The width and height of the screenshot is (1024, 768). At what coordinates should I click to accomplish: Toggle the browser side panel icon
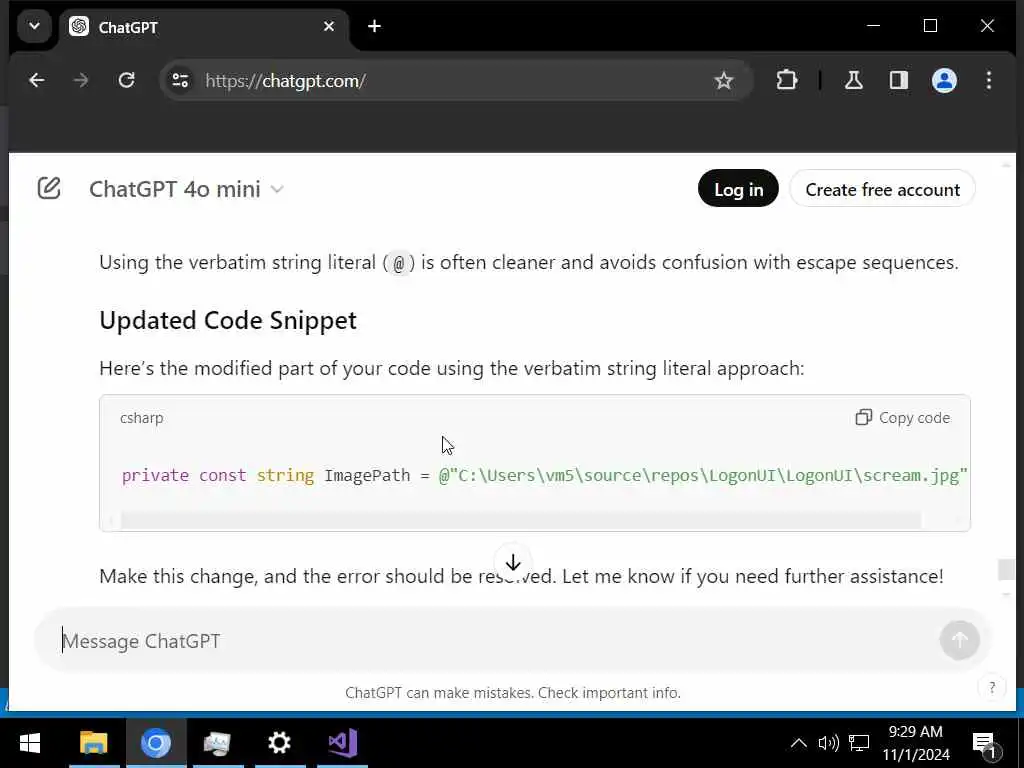click(899, 80)
